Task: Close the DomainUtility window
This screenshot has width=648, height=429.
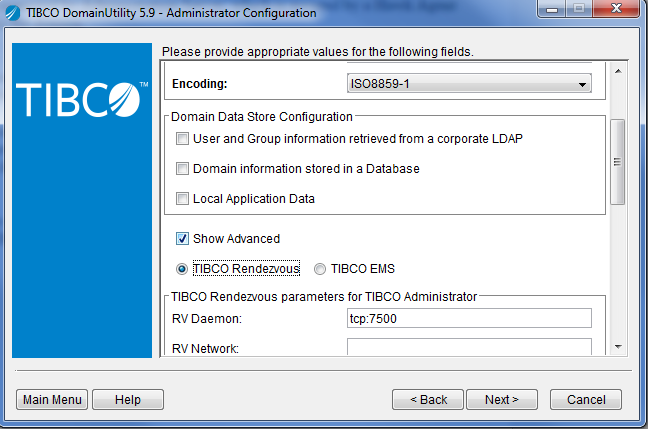Action: 616,9
